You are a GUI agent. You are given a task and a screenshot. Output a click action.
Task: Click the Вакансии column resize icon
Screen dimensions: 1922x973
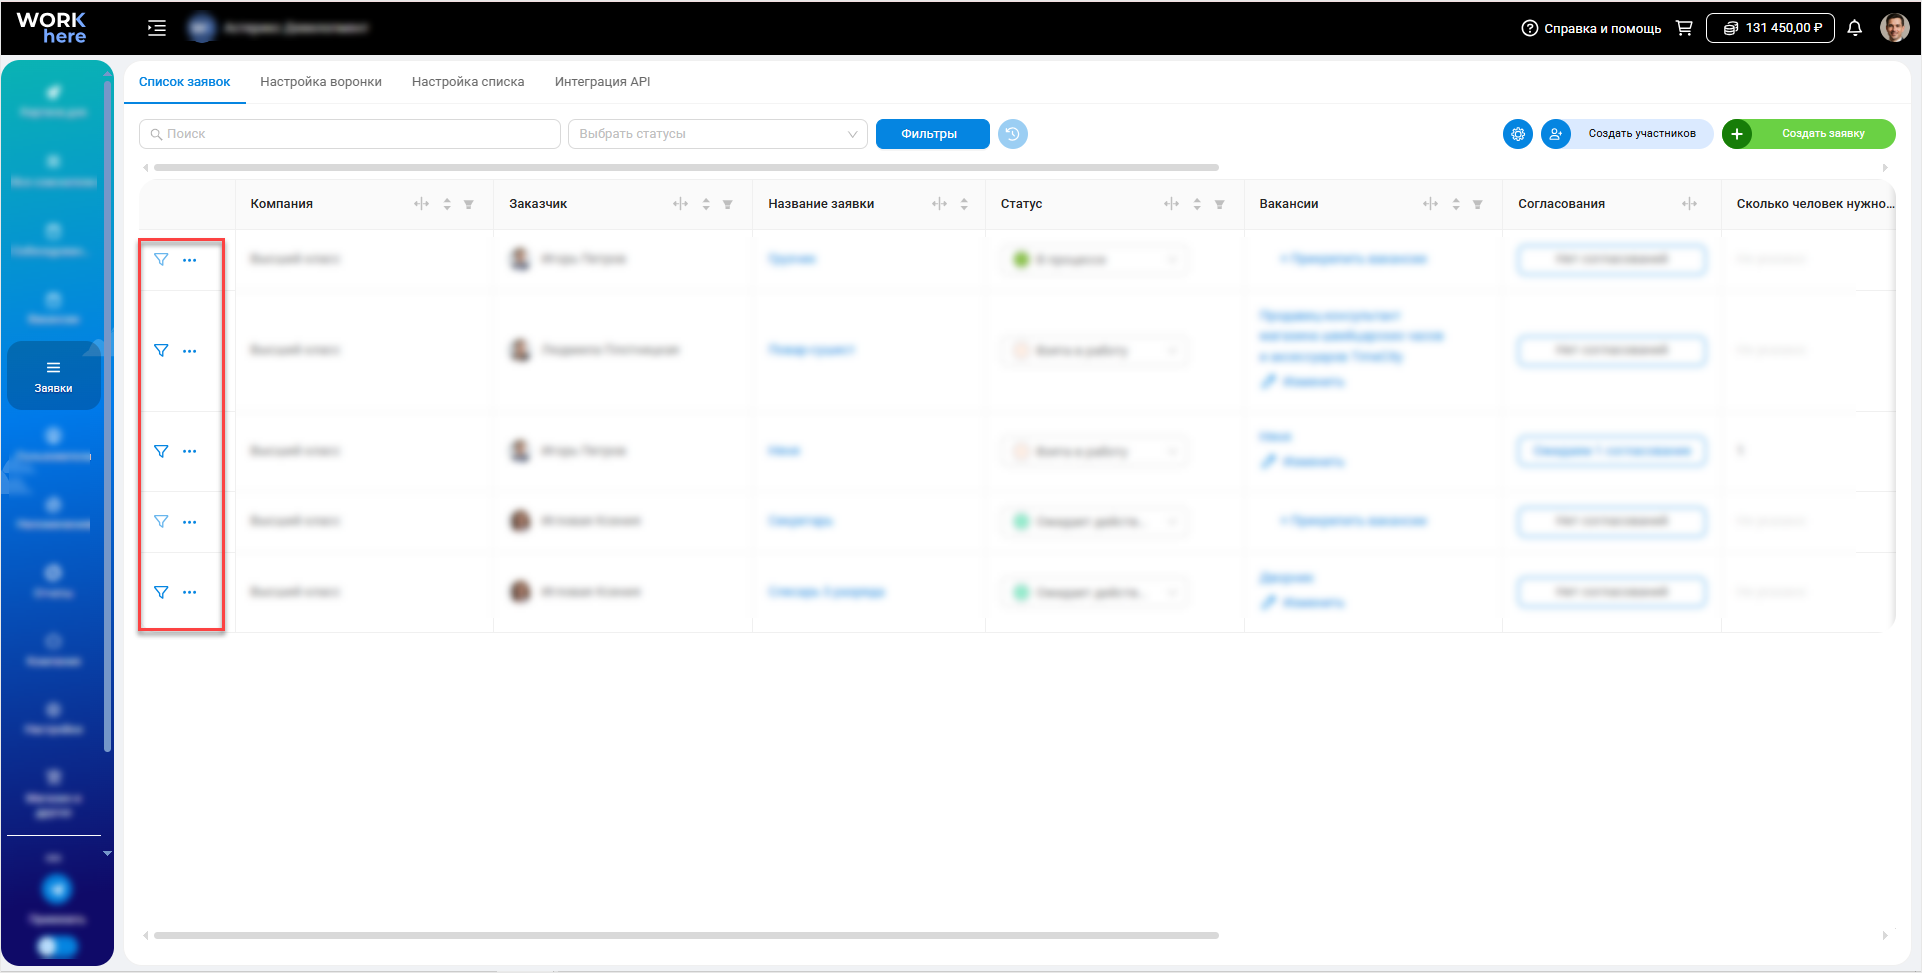click(x=1430, y=204)
